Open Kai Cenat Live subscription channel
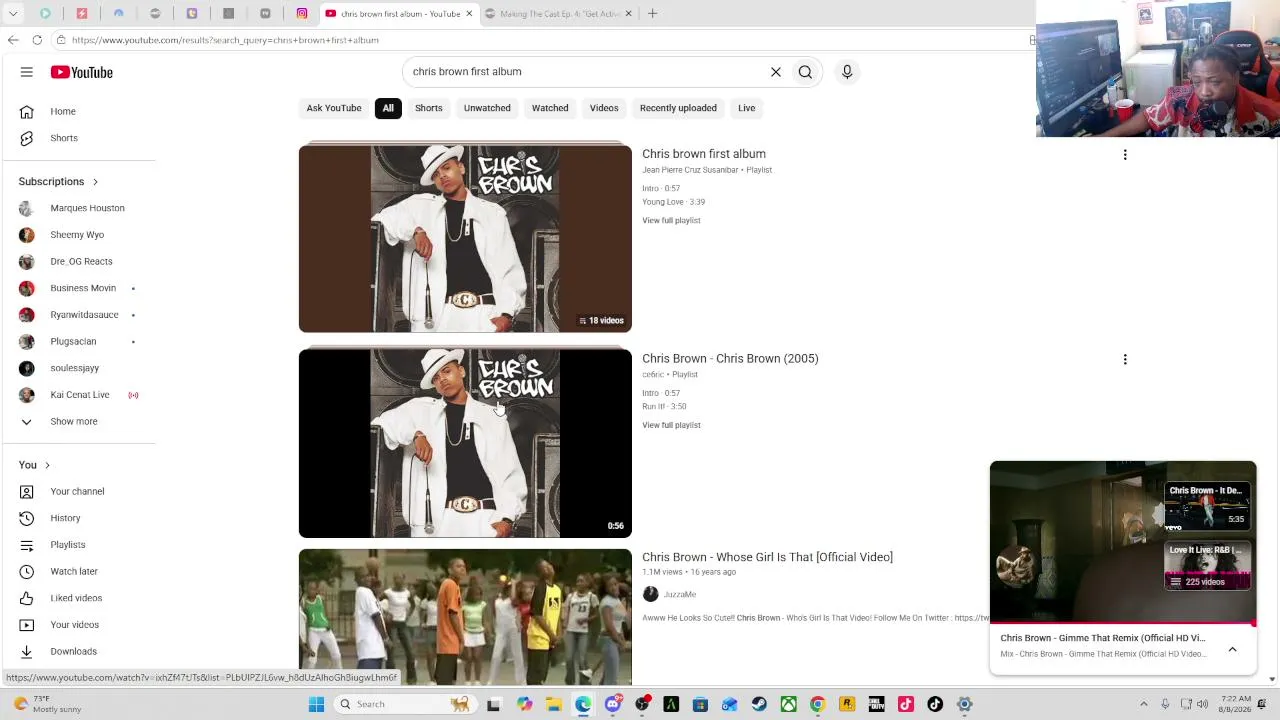Viewport: 1280px width, 720px height. point(80,395)
